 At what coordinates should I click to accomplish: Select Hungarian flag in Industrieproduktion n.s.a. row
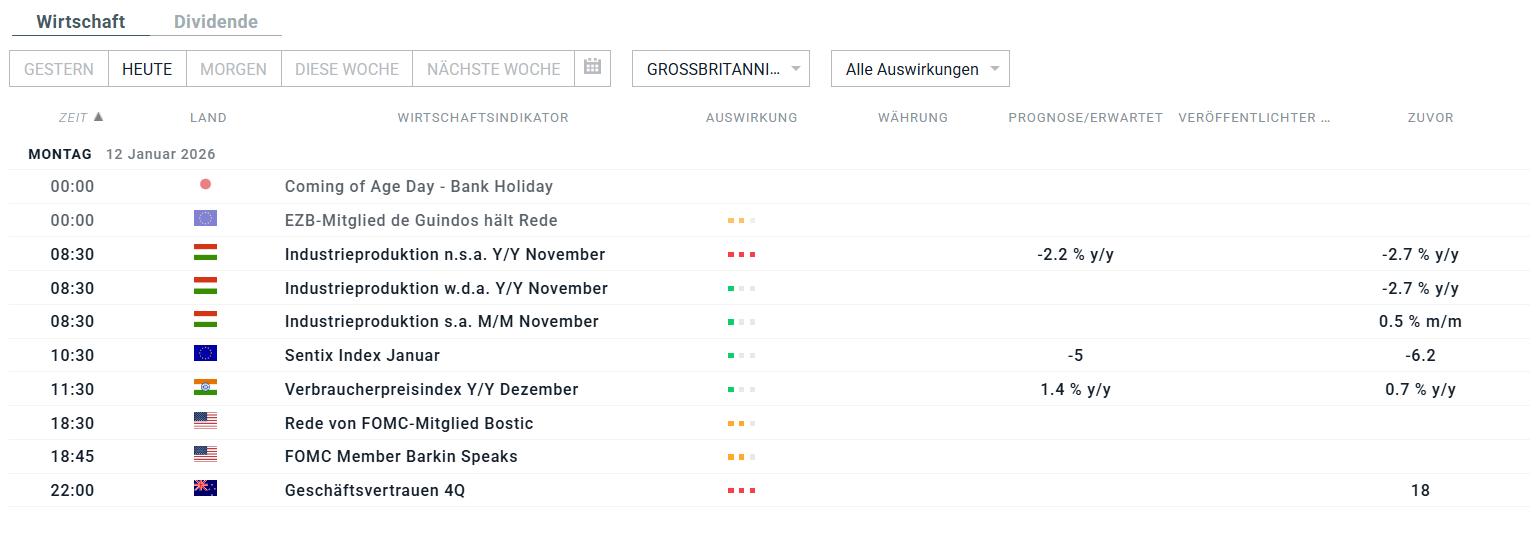point(205,253)
